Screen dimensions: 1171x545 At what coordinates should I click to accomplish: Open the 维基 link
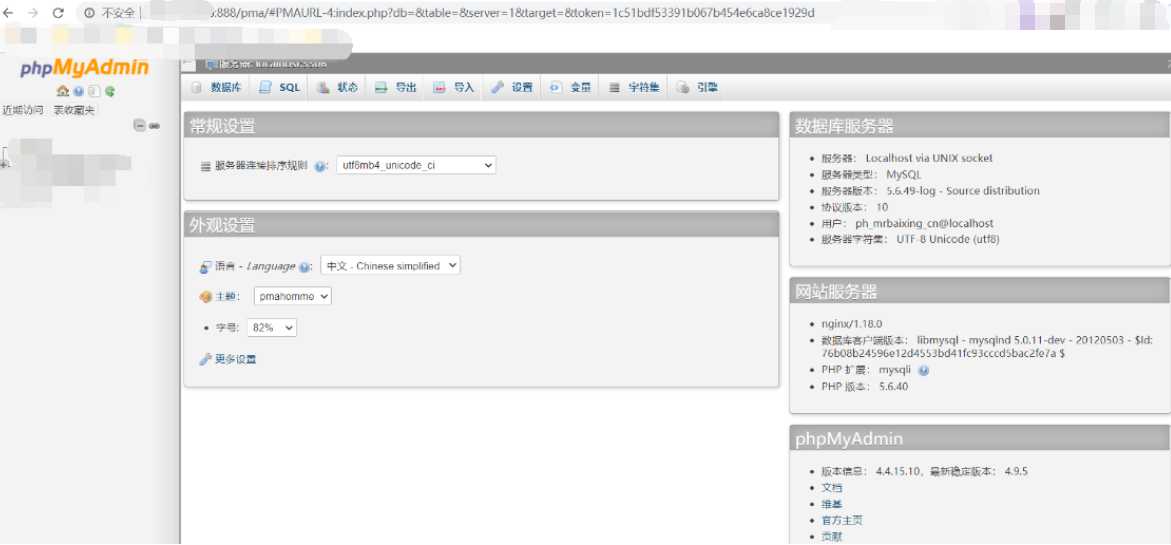click(x=831, y=504)
